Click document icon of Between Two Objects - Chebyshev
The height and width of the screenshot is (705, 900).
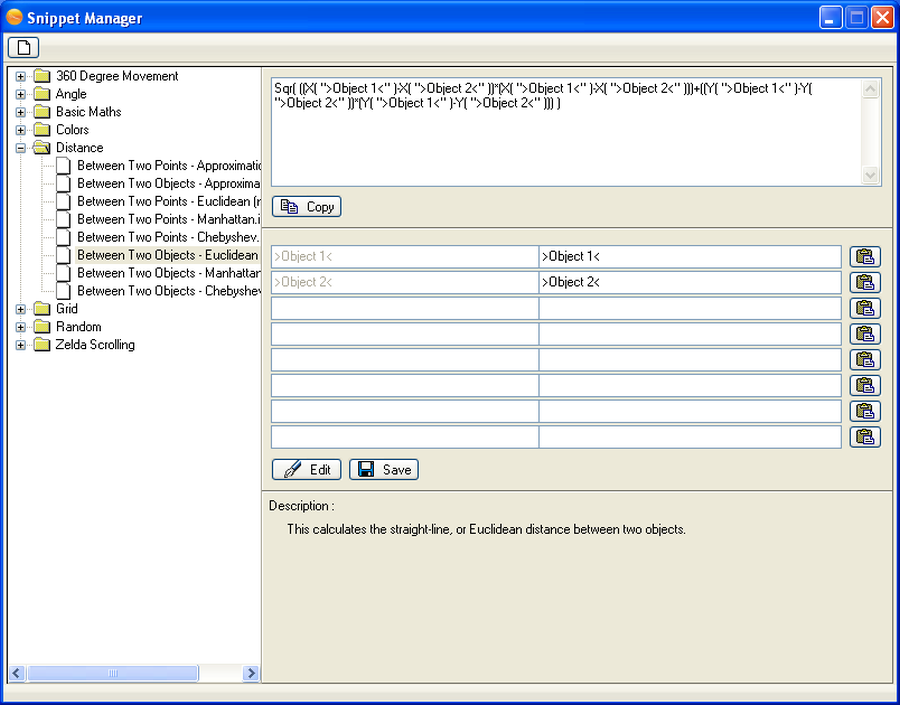pyautogui.click(x=64, y=291)
